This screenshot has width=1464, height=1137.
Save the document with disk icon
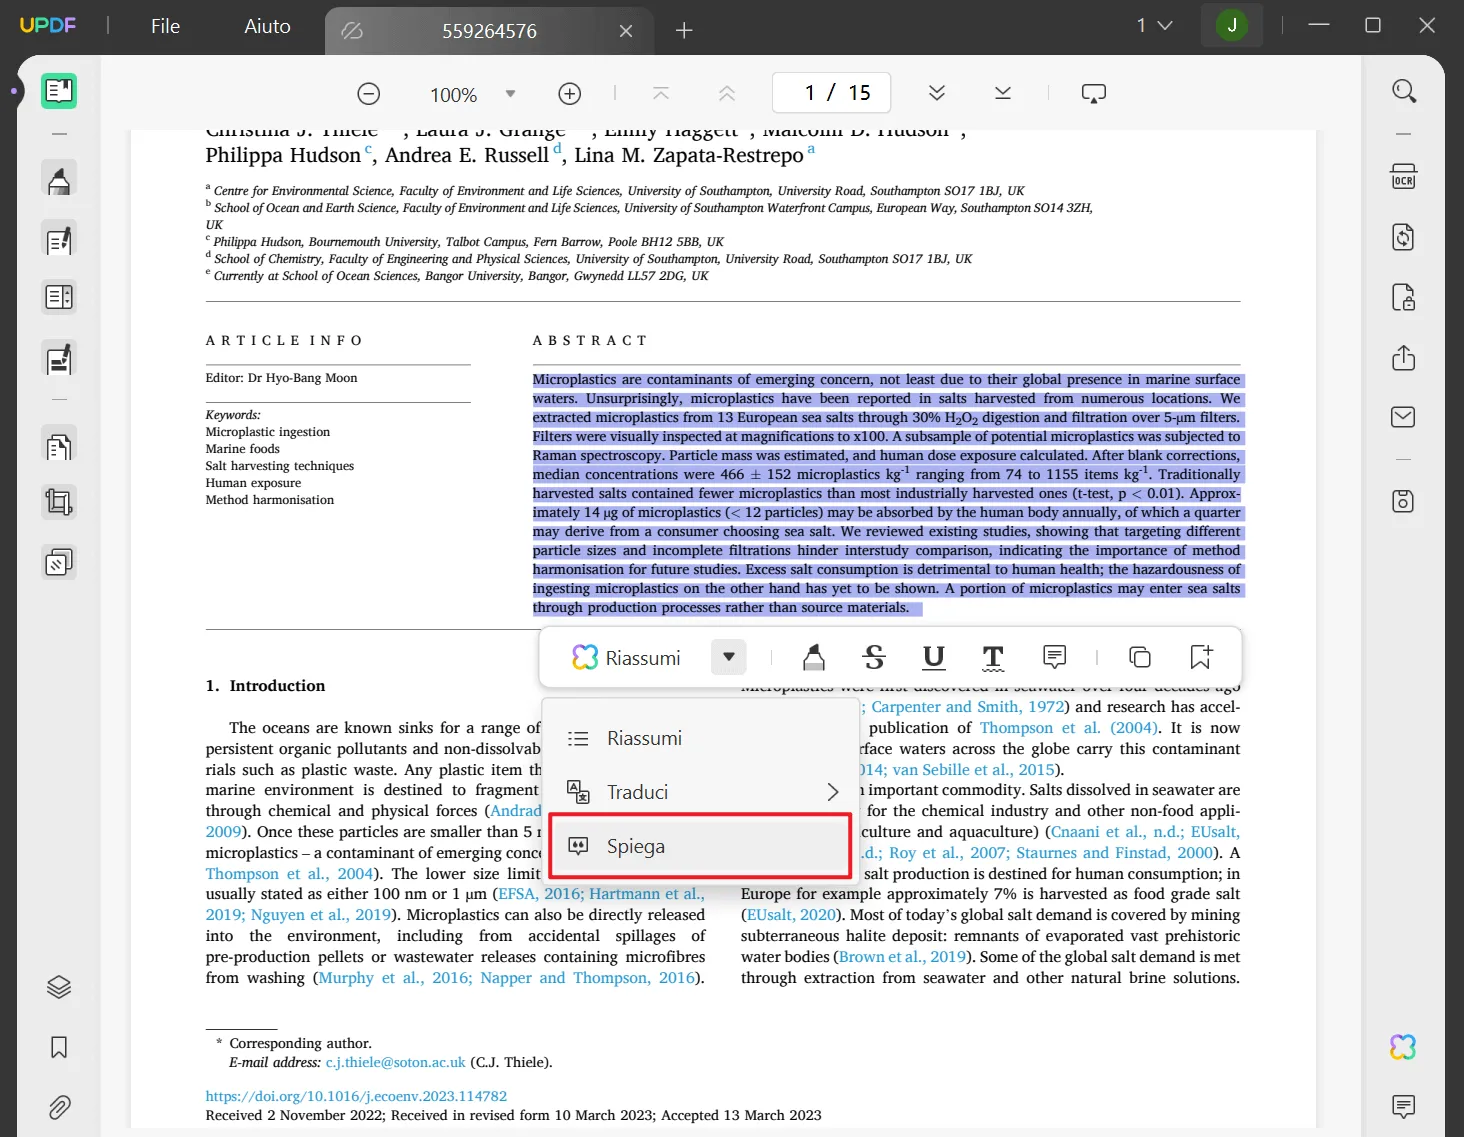(x=1404, y=501)
